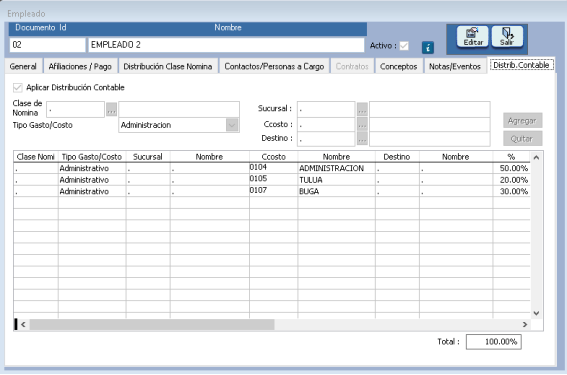Switch to the Conceptos tab

coord(398,67)
